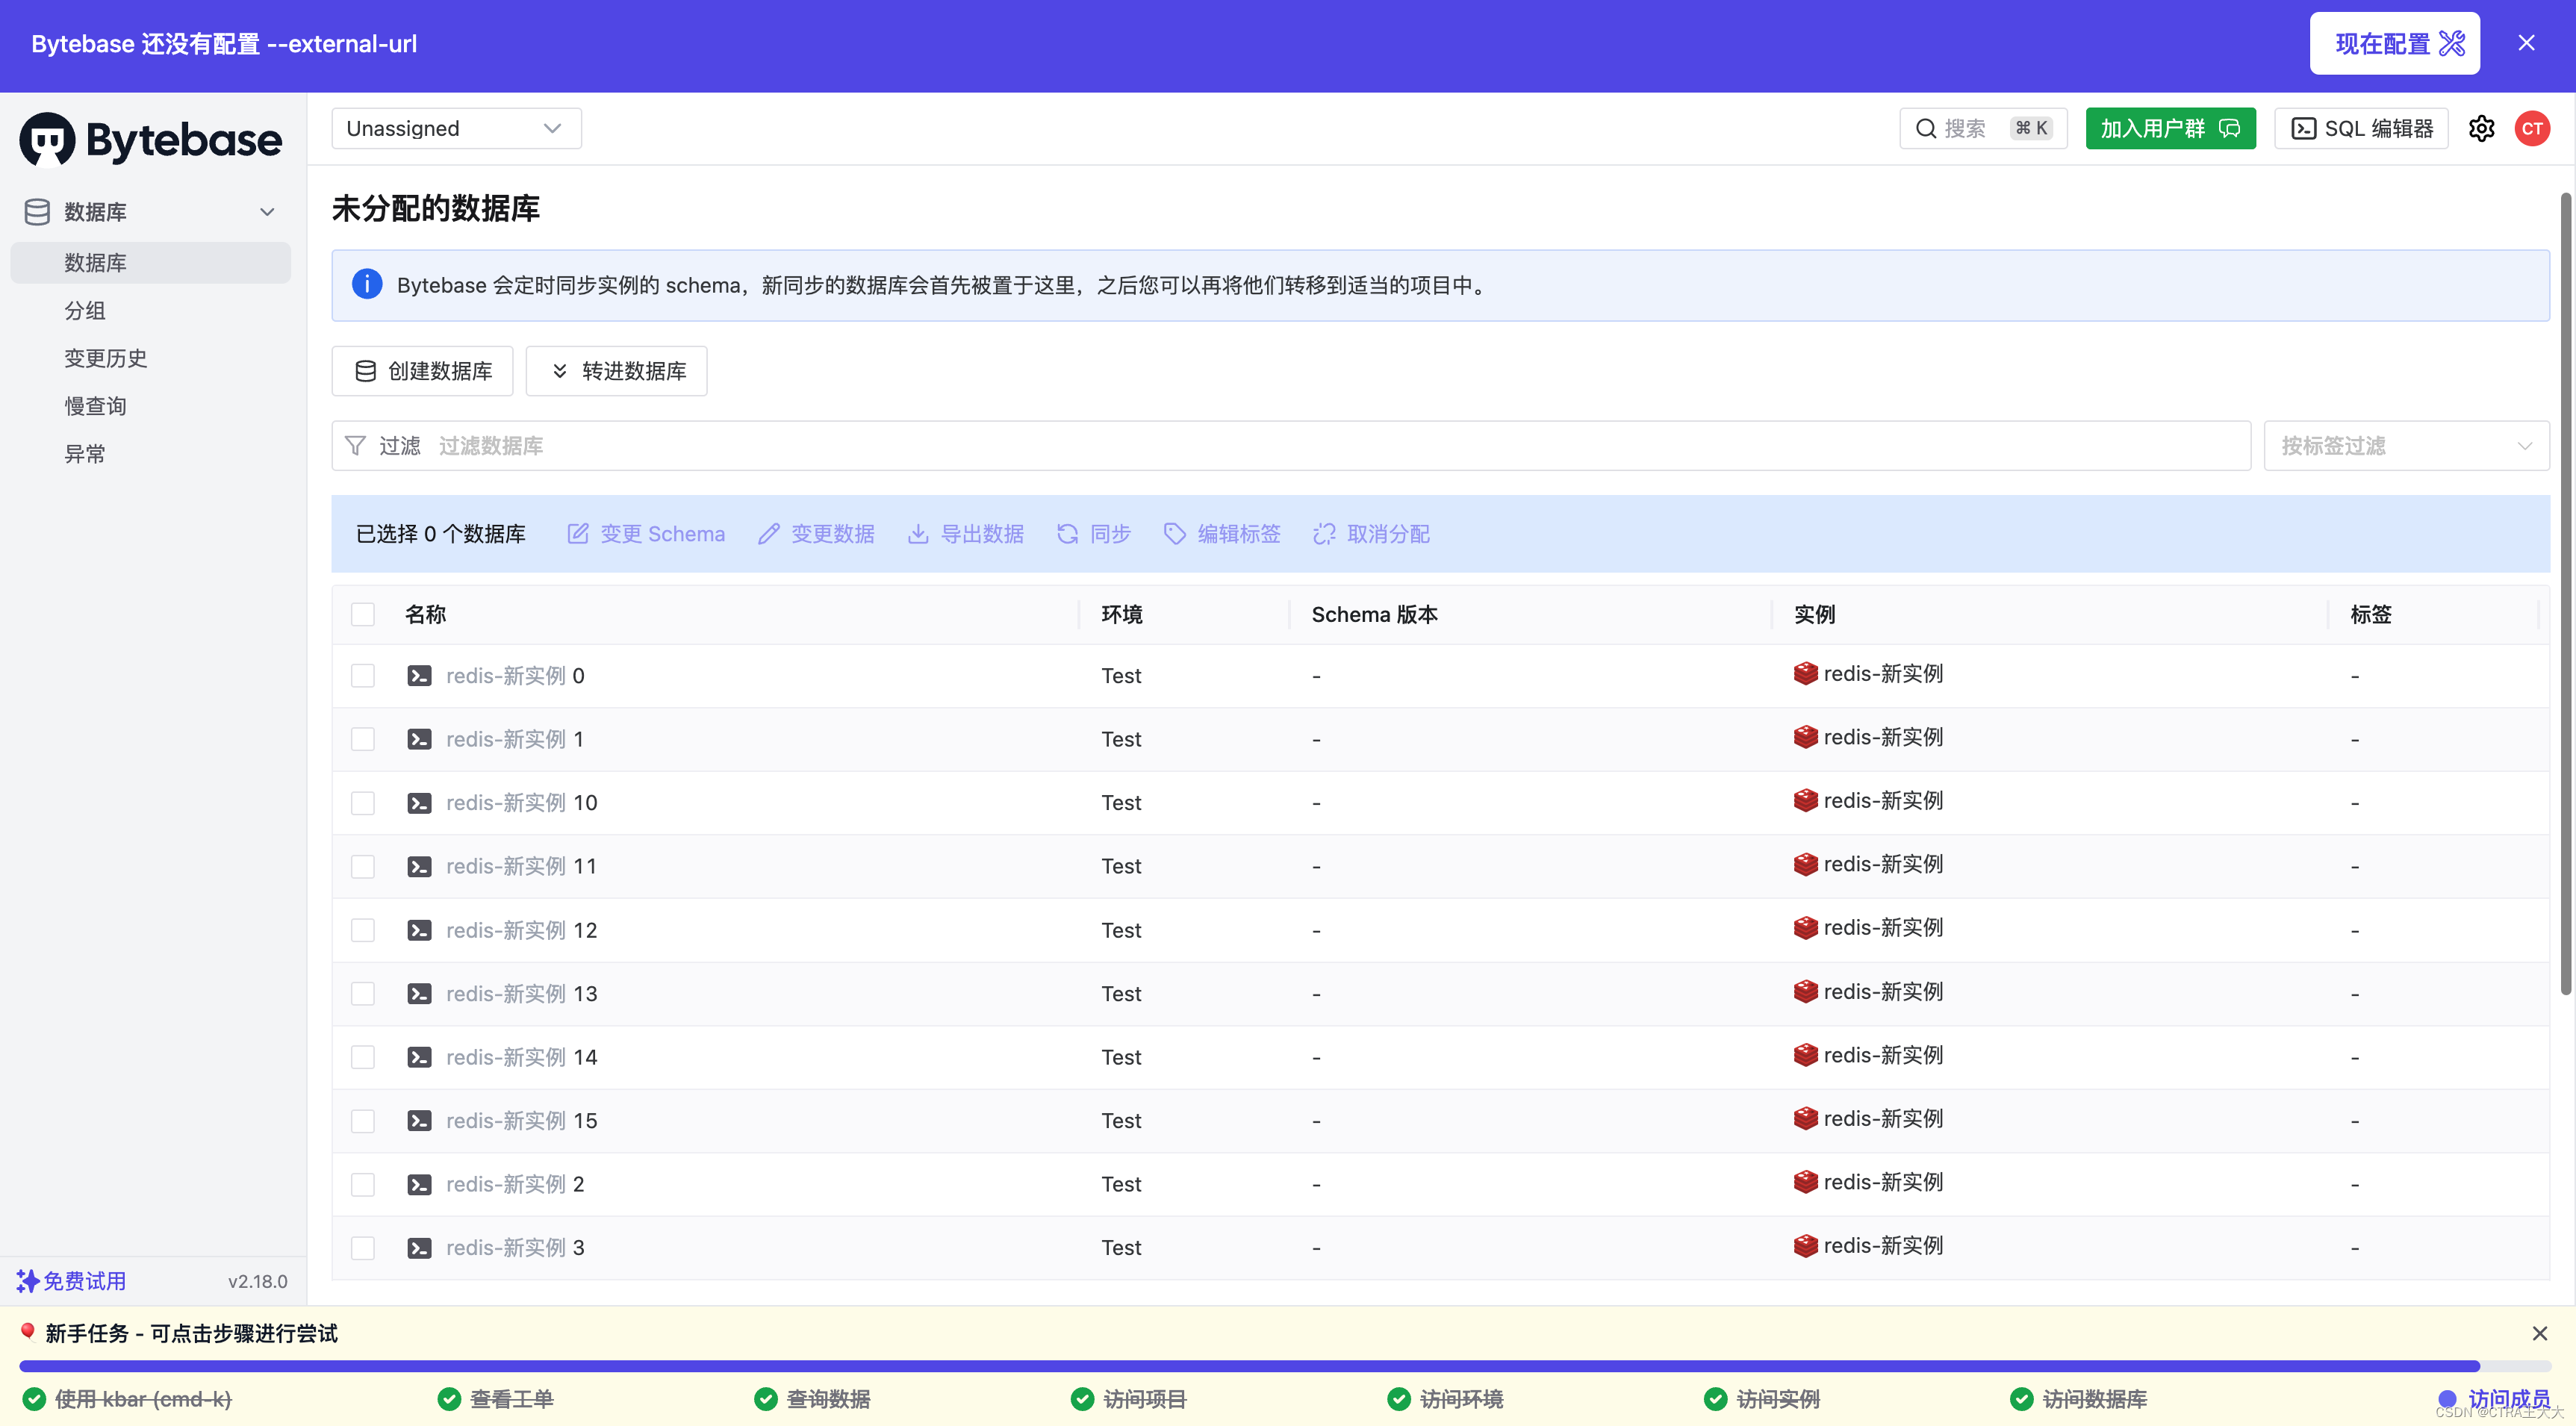Viewport: 2576px width, 1426px height.
Task: Click the 加入用户群 button
Action: click(2170, 128)
